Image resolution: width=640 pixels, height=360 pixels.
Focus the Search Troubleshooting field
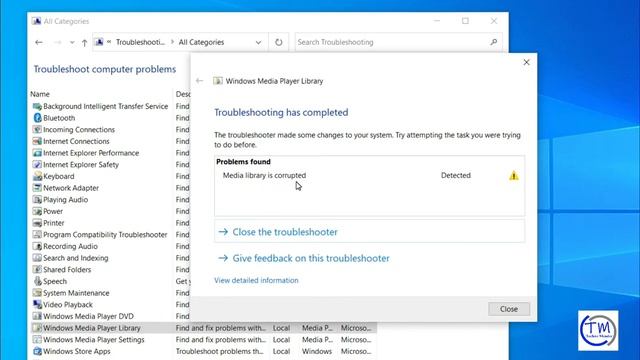click(x=398, y=42)
